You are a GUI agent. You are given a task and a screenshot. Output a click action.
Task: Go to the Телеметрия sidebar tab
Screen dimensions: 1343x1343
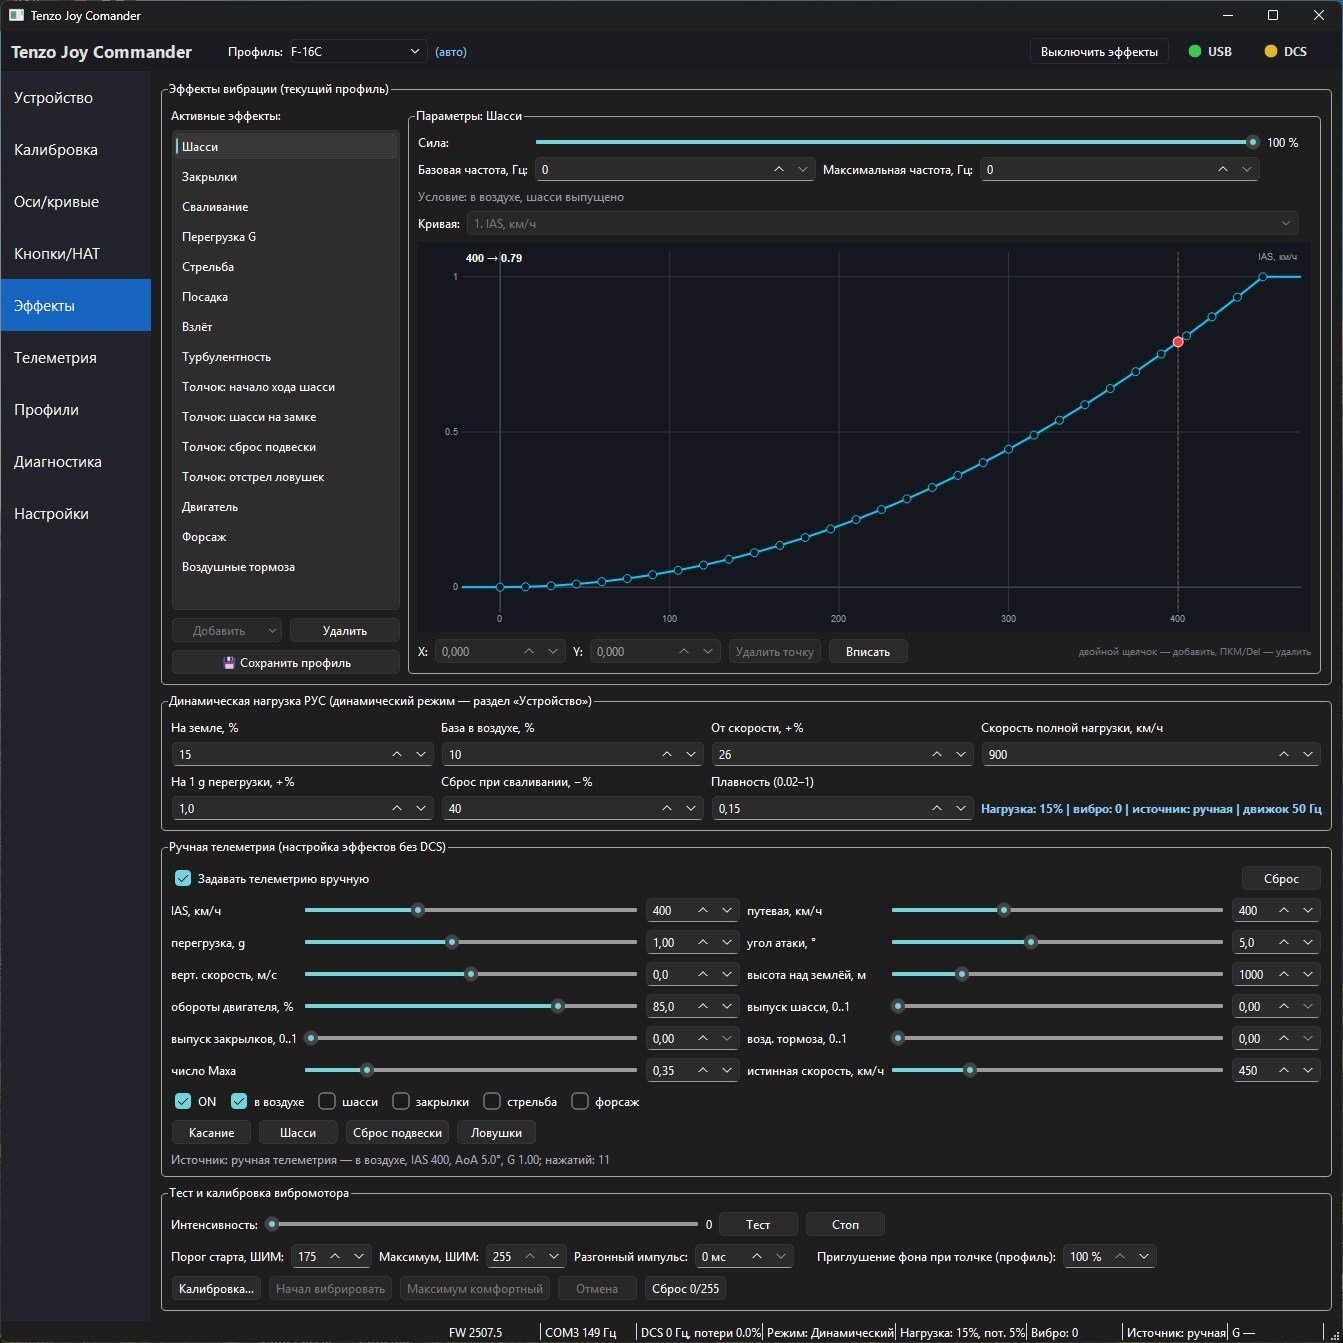(76, 358)
